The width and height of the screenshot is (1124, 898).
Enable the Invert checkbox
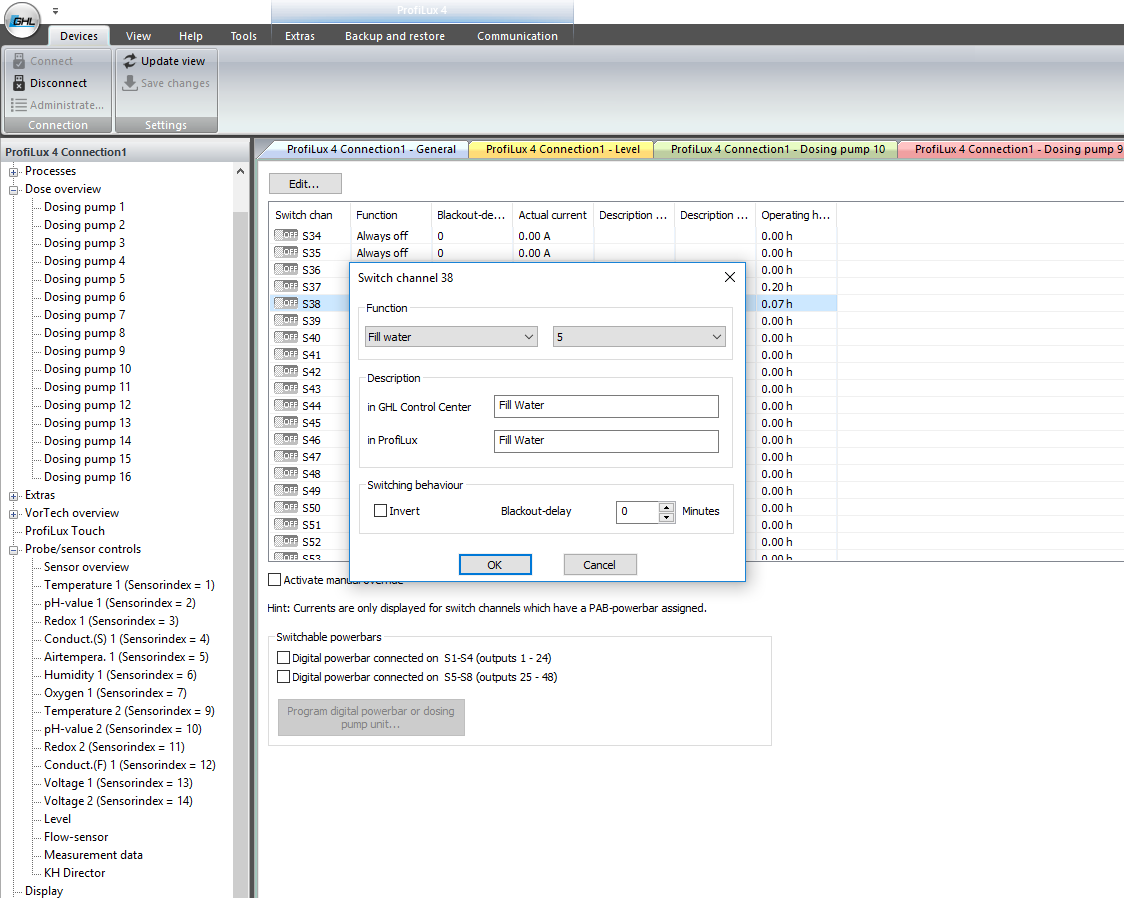click(x=381, y=511)
